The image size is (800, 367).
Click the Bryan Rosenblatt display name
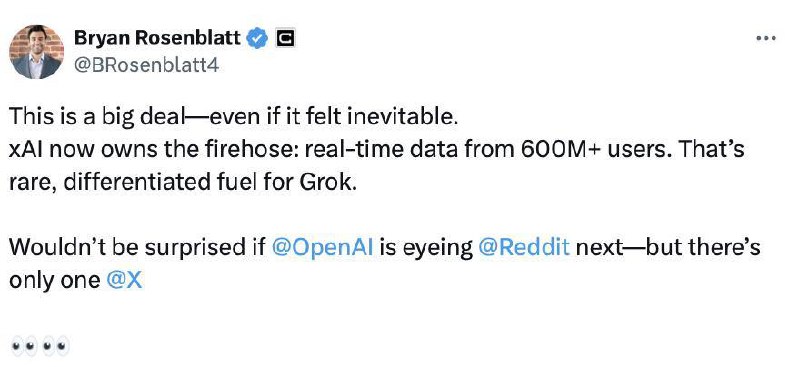[158, 38]
